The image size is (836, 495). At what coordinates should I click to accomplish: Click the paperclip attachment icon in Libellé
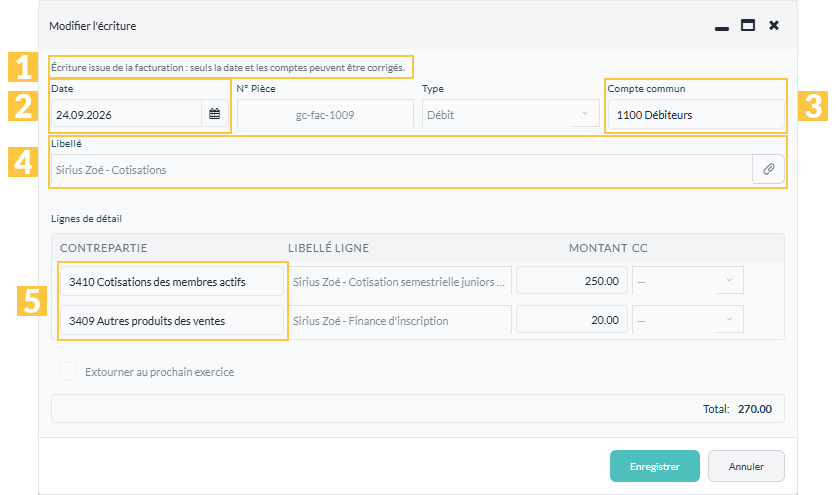tap(768, 169)
